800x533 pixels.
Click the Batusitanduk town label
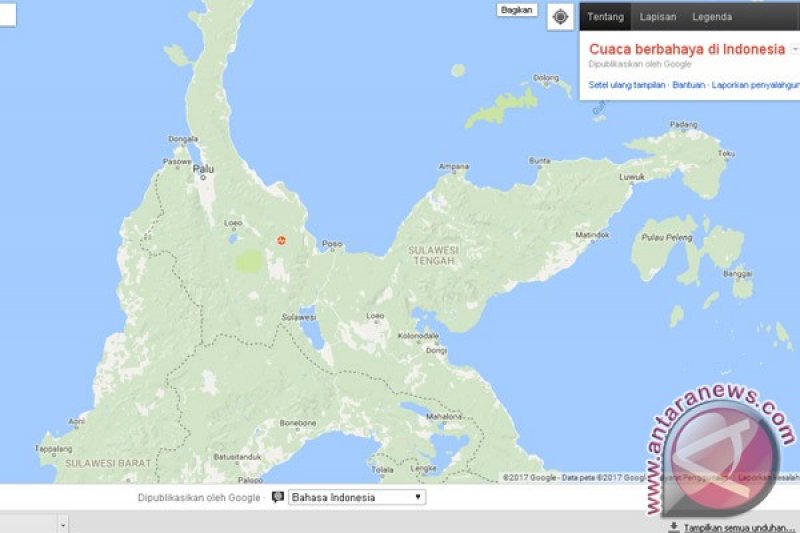237,456
